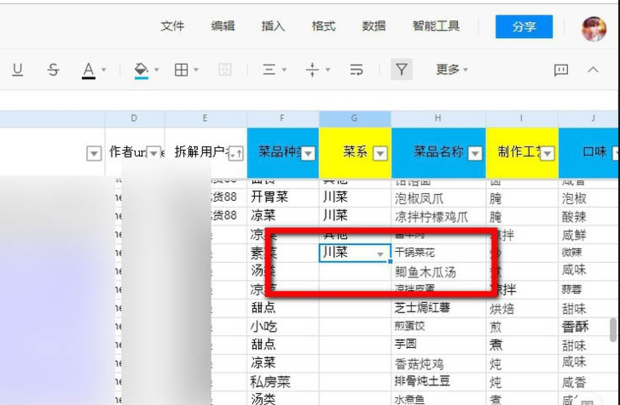The image size is (620, 405).
Task: Select the 泡椒凤爪 cell
Action: coord(439,198)
